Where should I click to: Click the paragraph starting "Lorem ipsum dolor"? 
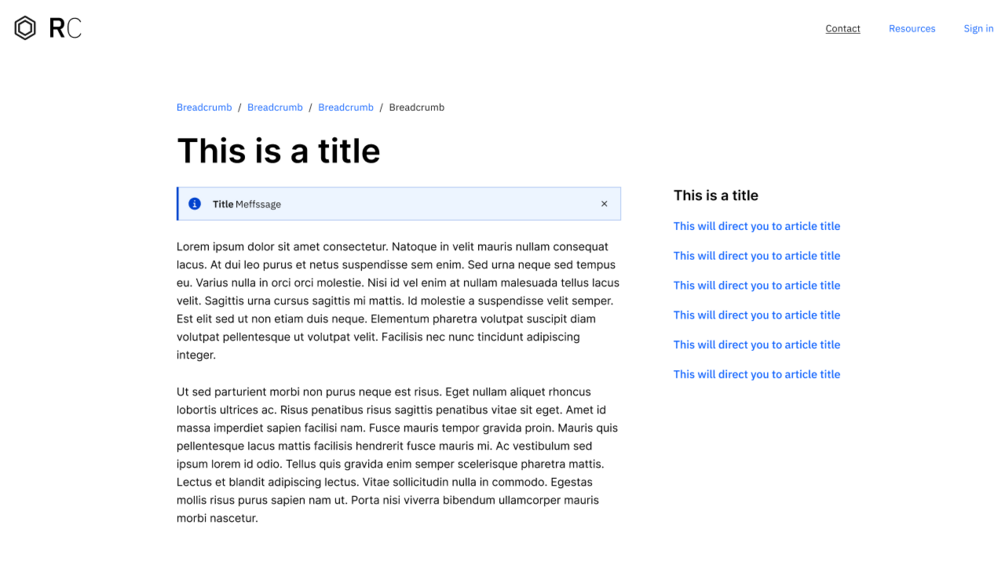tap(398, 300)
